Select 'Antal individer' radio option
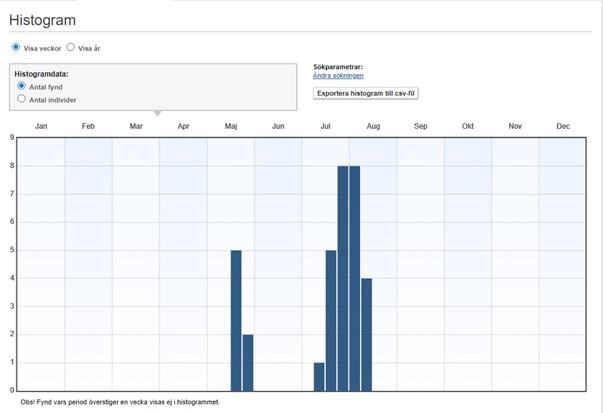The image size is (603, 413). [22, 99]
